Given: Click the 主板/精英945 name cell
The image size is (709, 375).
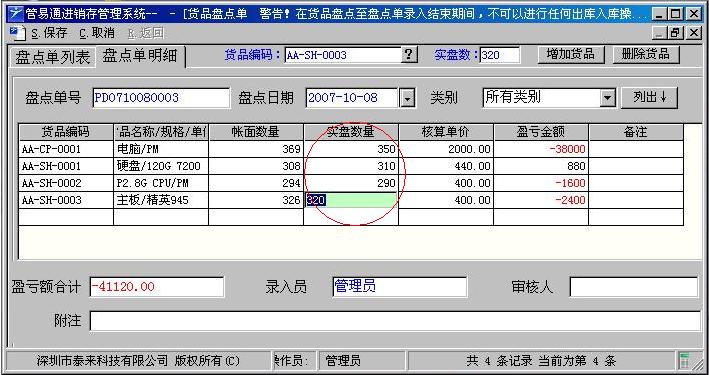Looking at the screenshot, I should tap(161, 200).
